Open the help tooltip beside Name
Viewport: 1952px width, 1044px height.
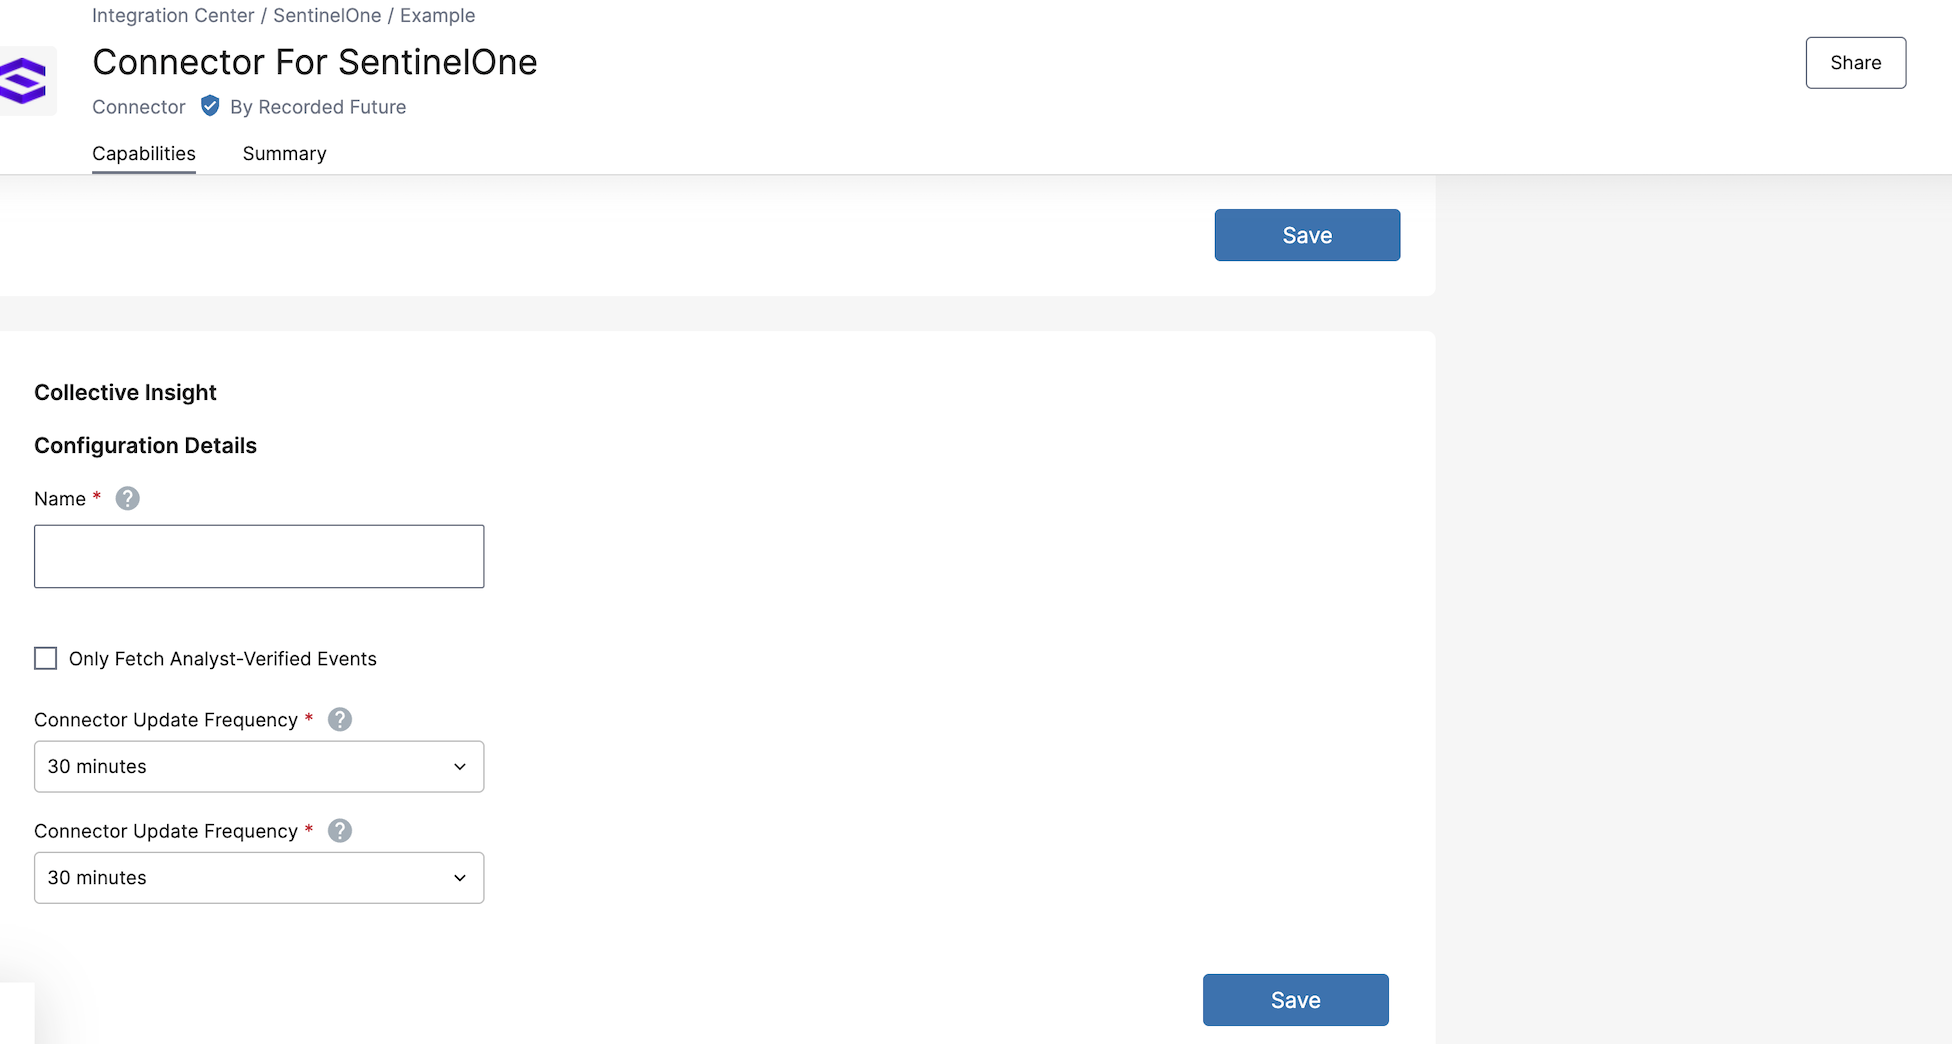127,498
